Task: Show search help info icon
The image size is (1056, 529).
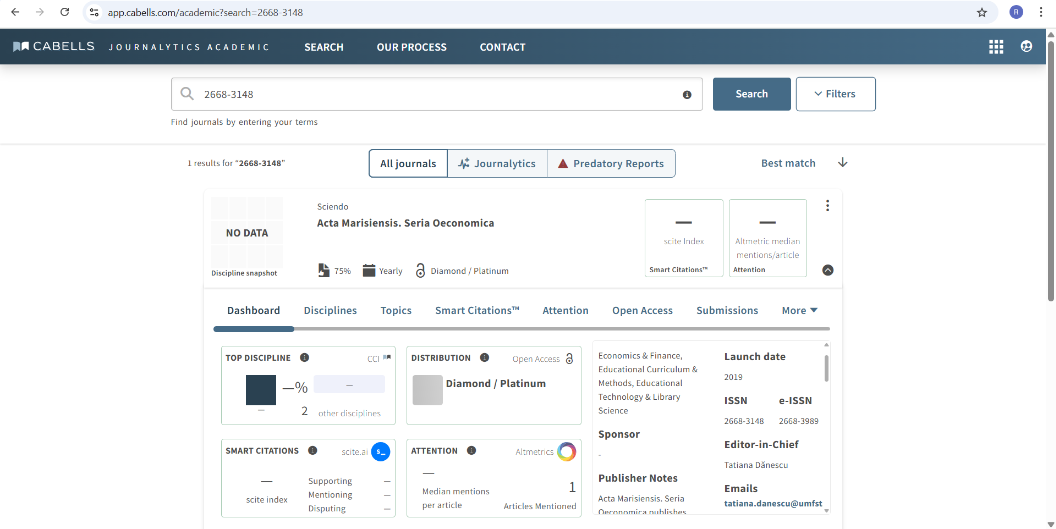Action: [x=687, y=95]
